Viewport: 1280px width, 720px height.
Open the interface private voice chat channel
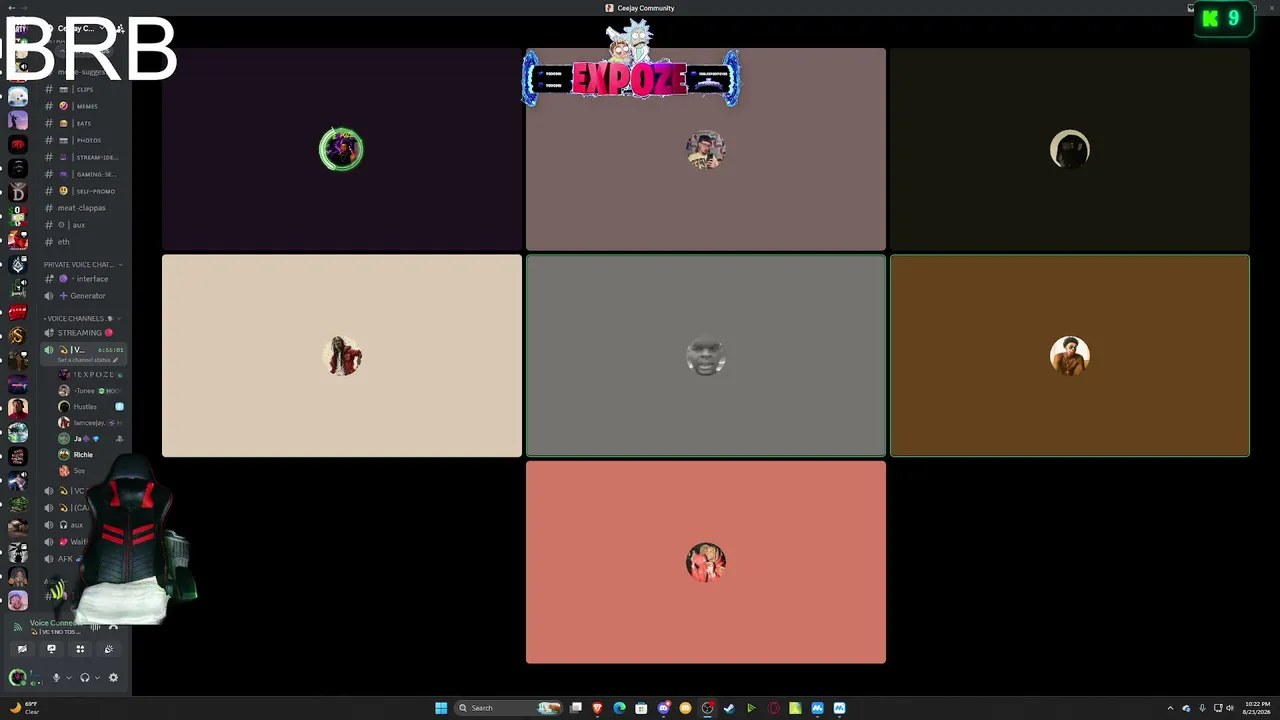tap(85, 279)
